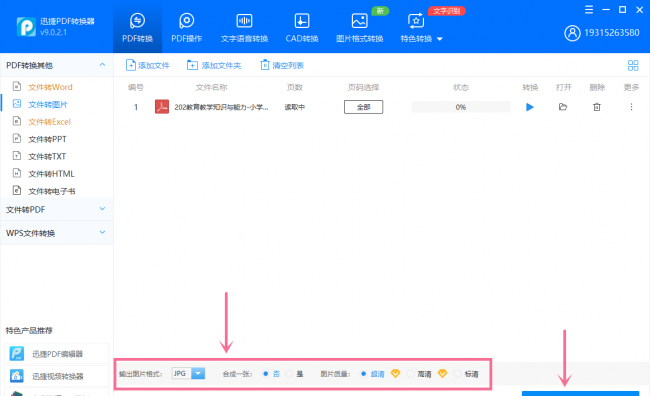Select 文件转PPT in sidebar
Screen dimensions: 650x396
click(47, 139)
